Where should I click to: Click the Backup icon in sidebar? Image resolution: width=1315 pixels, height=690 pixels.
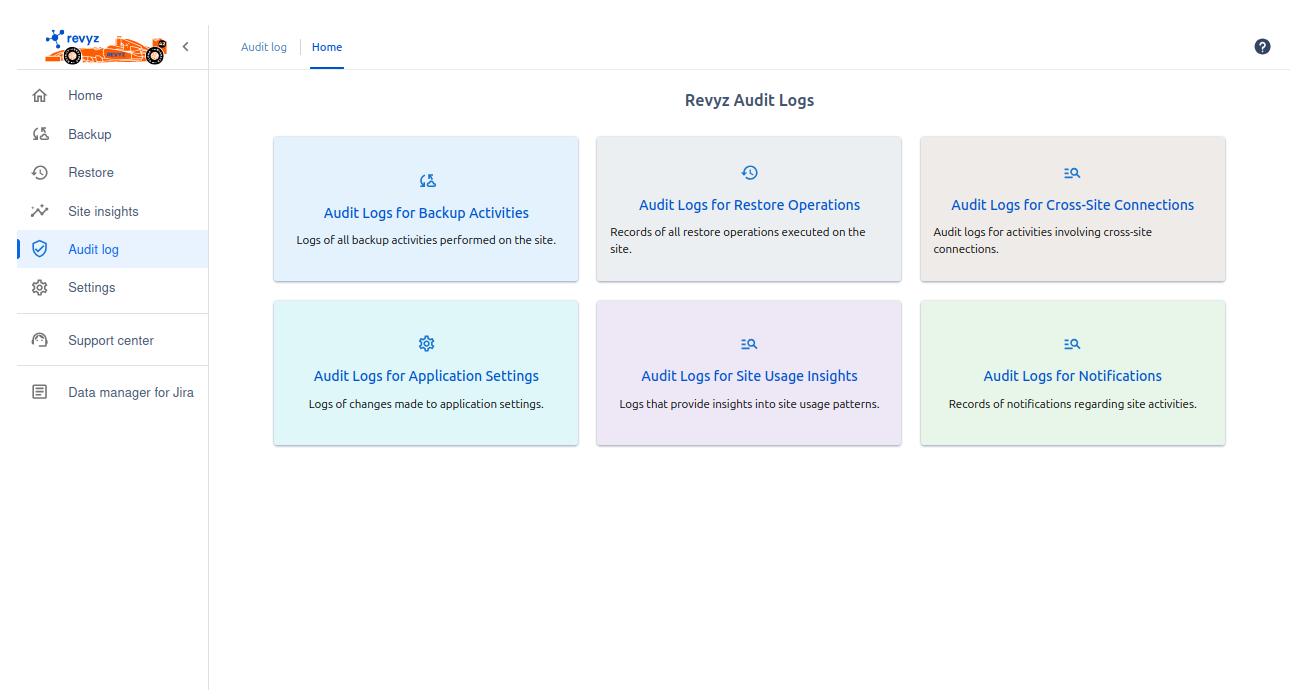(x=40, y=134)
